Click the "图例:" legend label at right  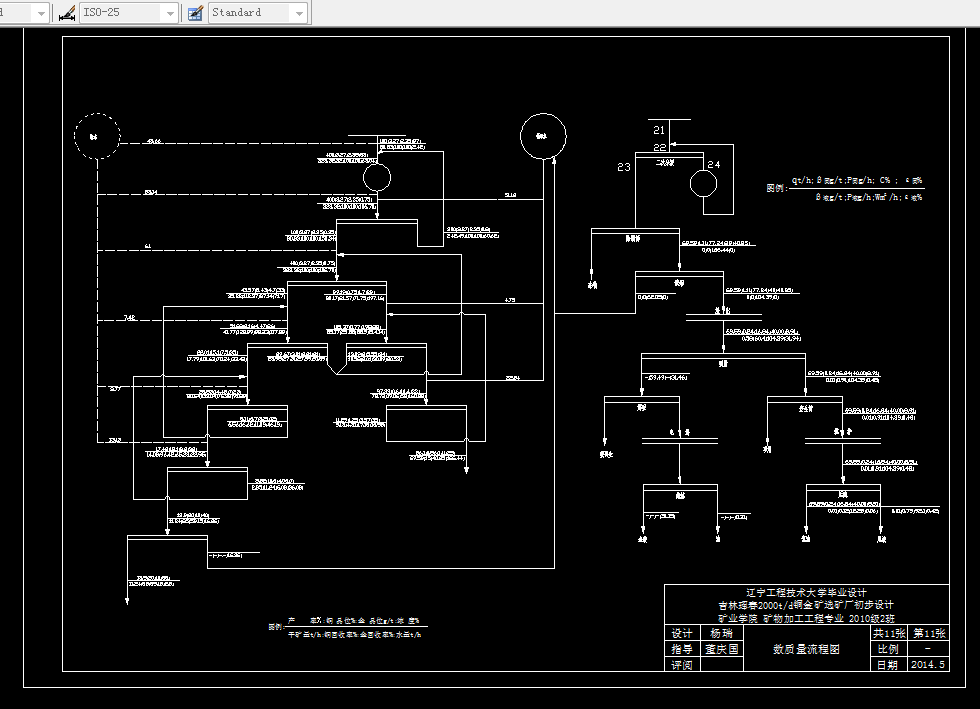click(x=777, y=188)
